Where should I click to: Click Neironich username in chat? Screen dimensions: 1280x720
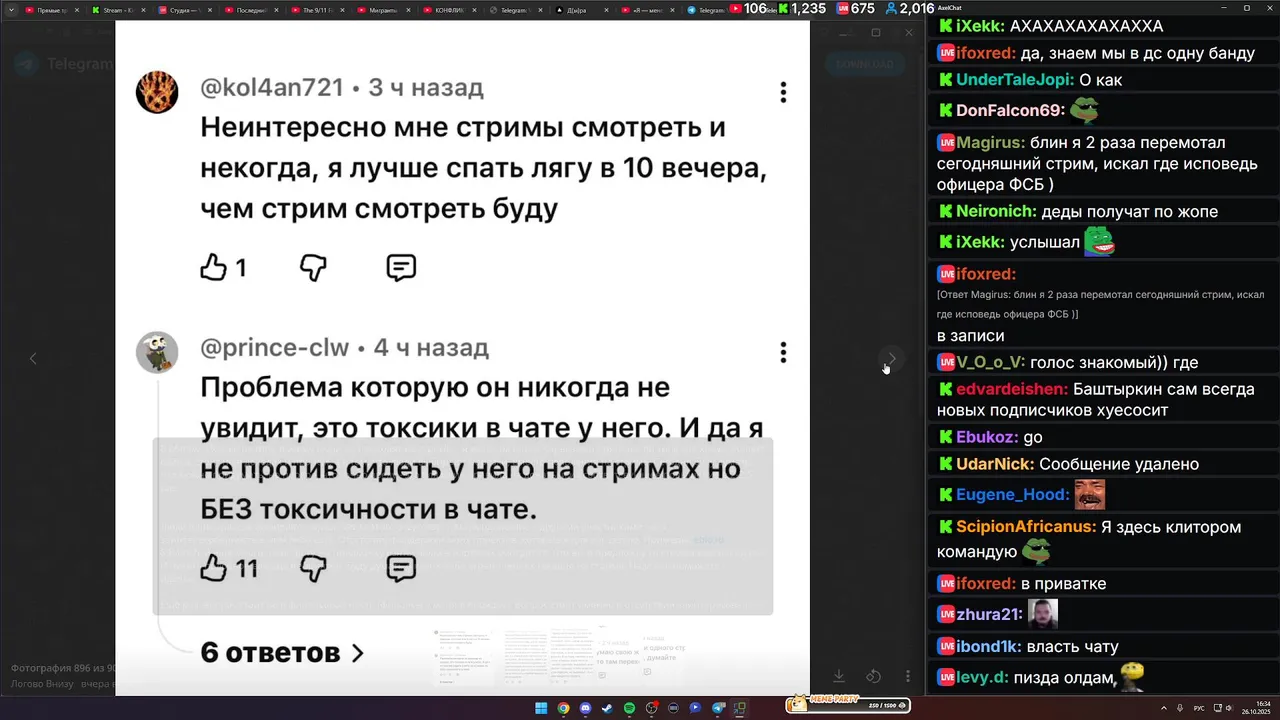click(996, 212)
